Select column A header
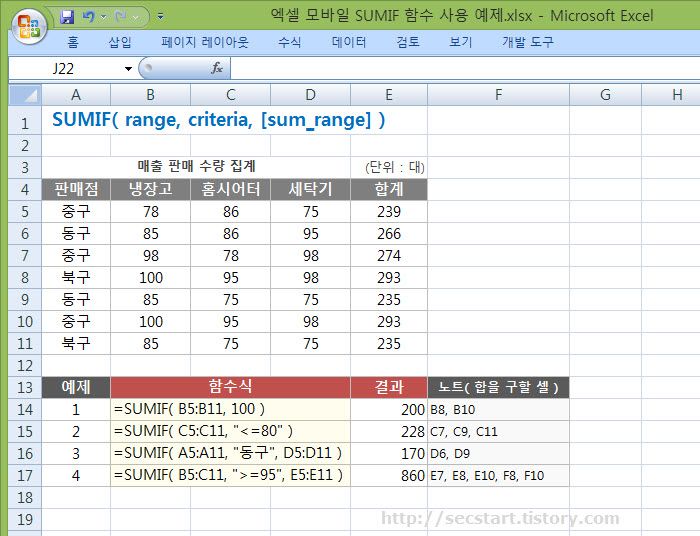The height and width of the screenshot is (536, 700). (x=76, y=95)
